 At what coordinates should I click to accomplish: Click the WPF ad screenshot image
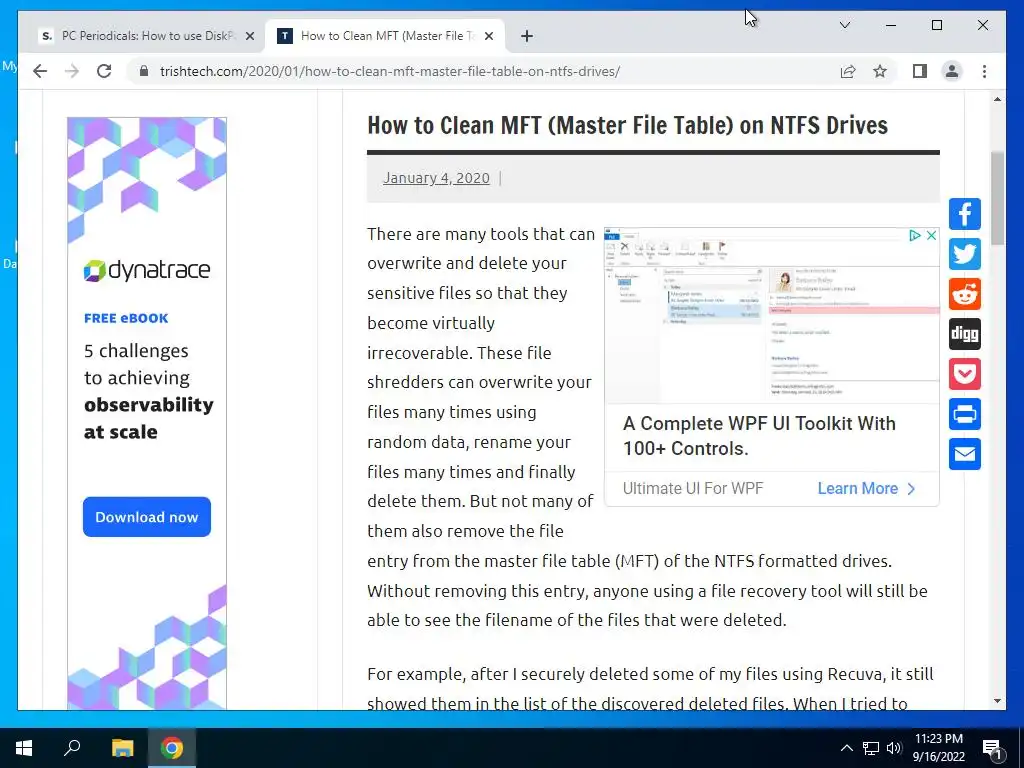click(x=771, y=316)
